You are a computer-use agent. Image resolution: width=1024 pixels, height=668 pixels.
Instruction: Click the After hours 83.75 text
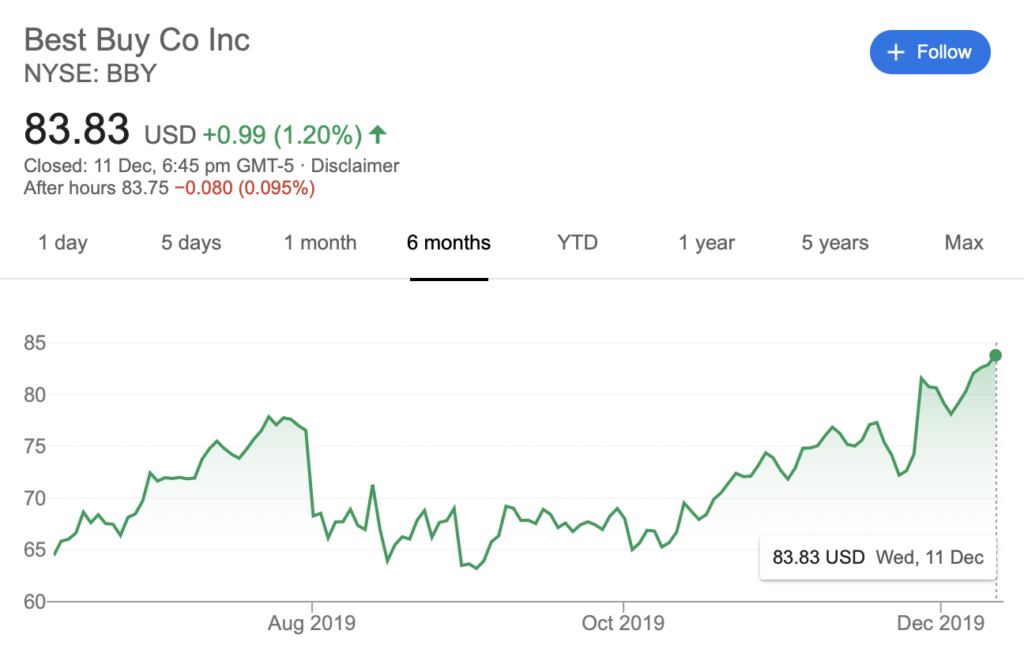coord(96,188)
